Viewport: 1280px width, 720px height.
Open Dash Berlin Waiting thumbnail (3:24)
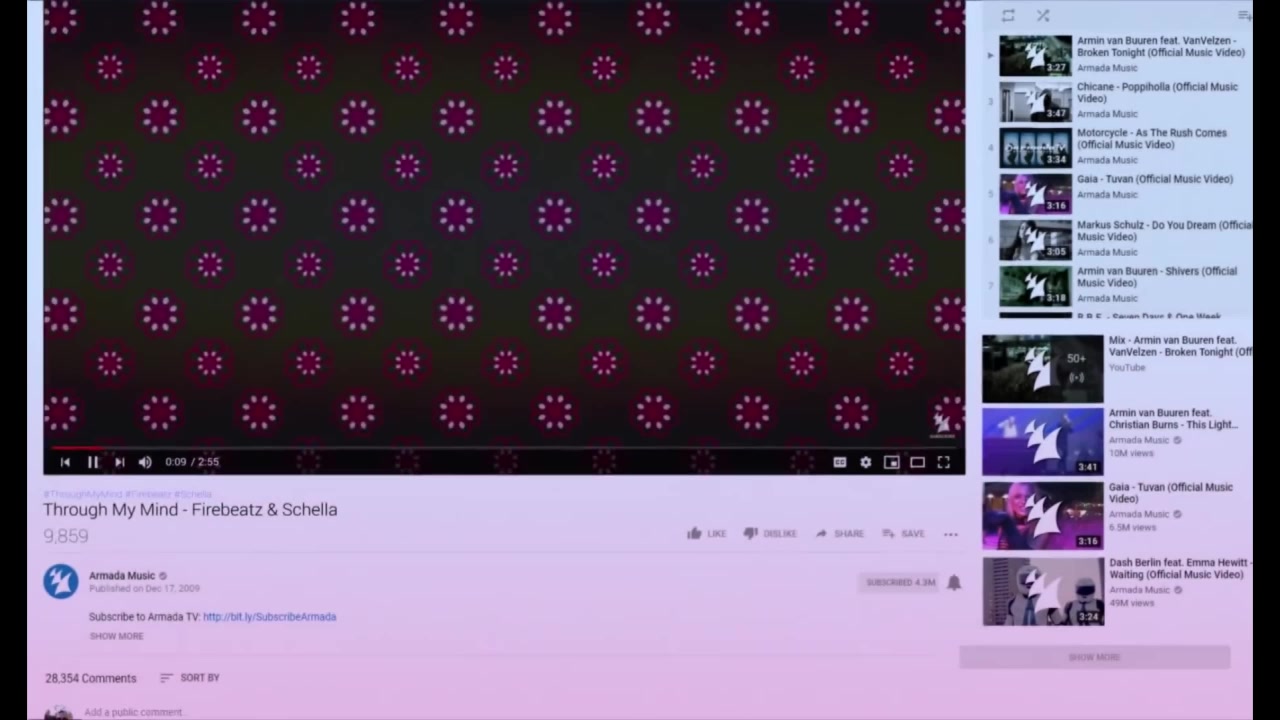point(1043,591)
